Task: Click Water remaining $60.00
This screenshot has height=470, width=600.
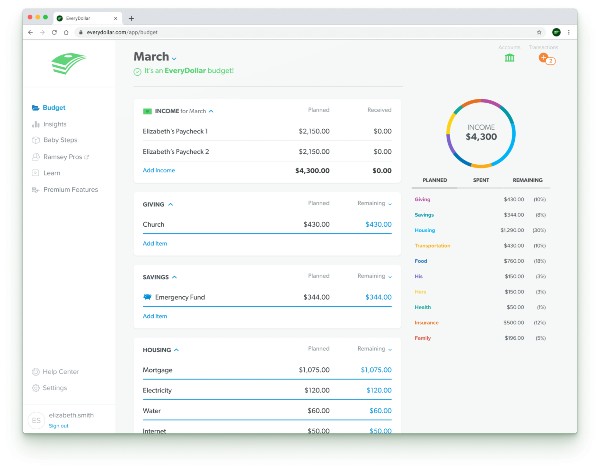Action: click(380, 411)
